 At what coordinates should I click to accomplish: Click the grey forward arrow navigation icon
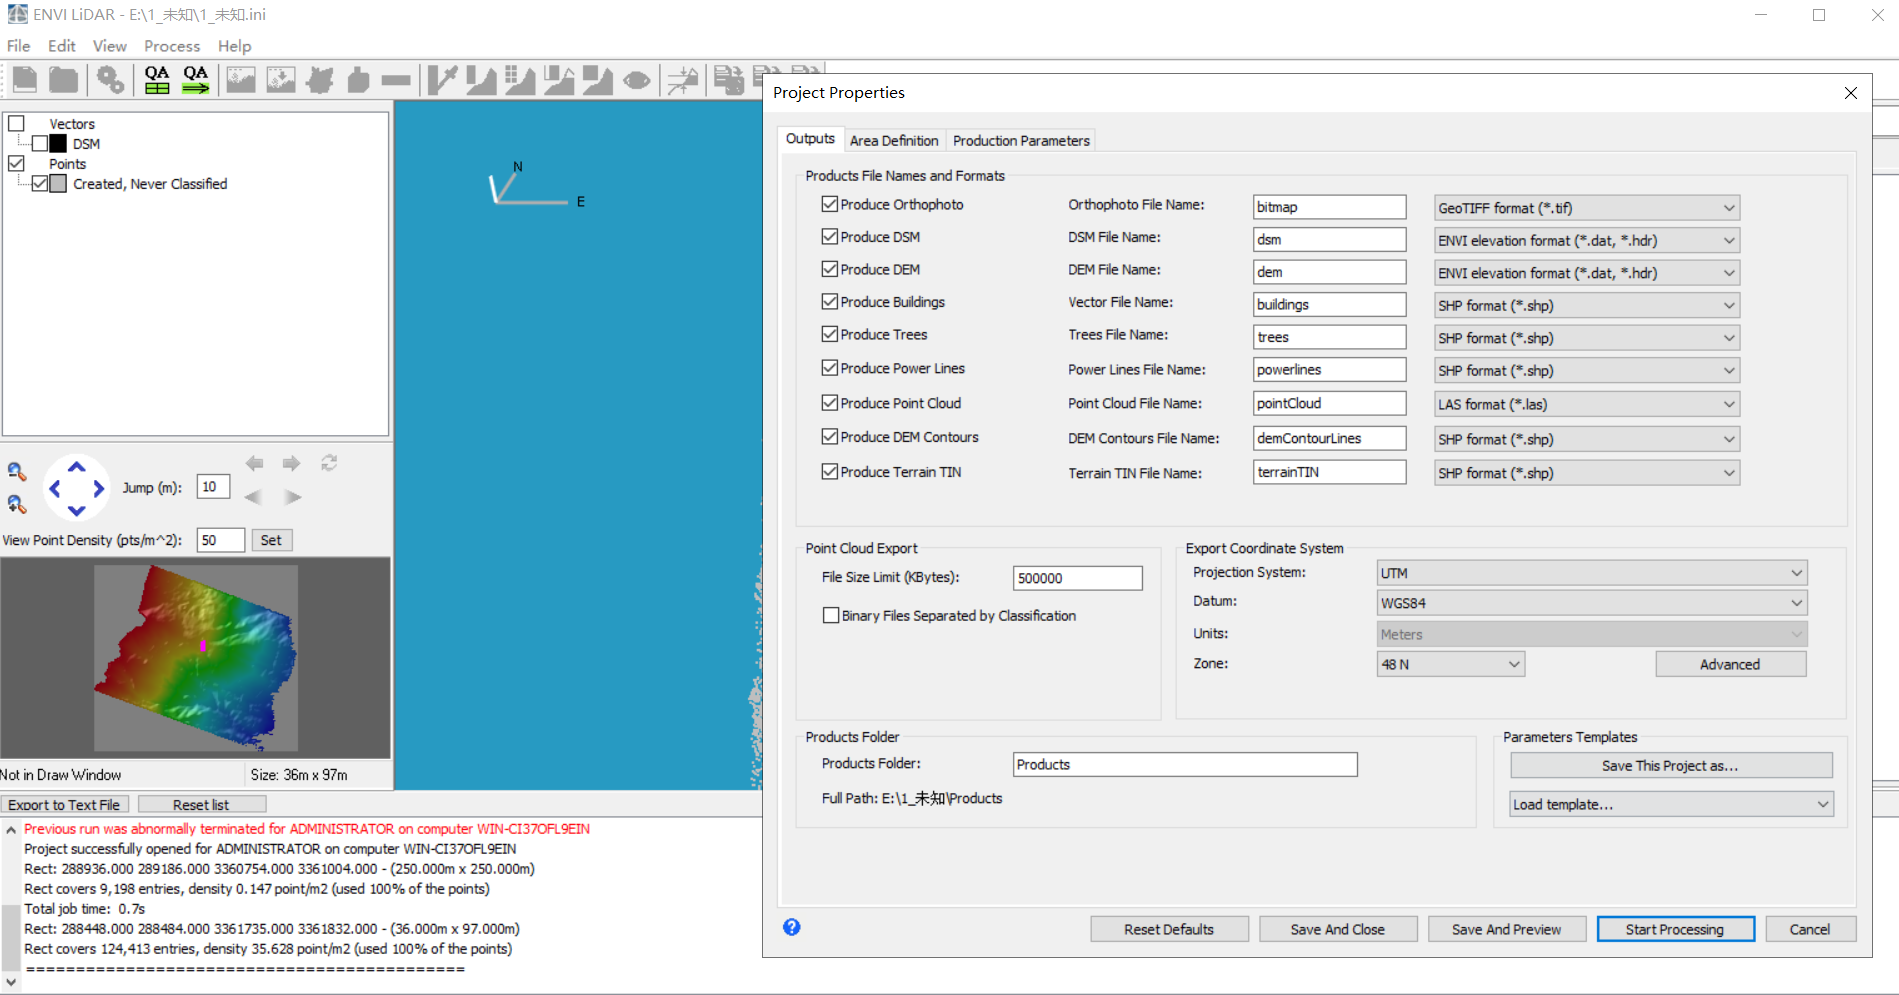pos(291,463)
